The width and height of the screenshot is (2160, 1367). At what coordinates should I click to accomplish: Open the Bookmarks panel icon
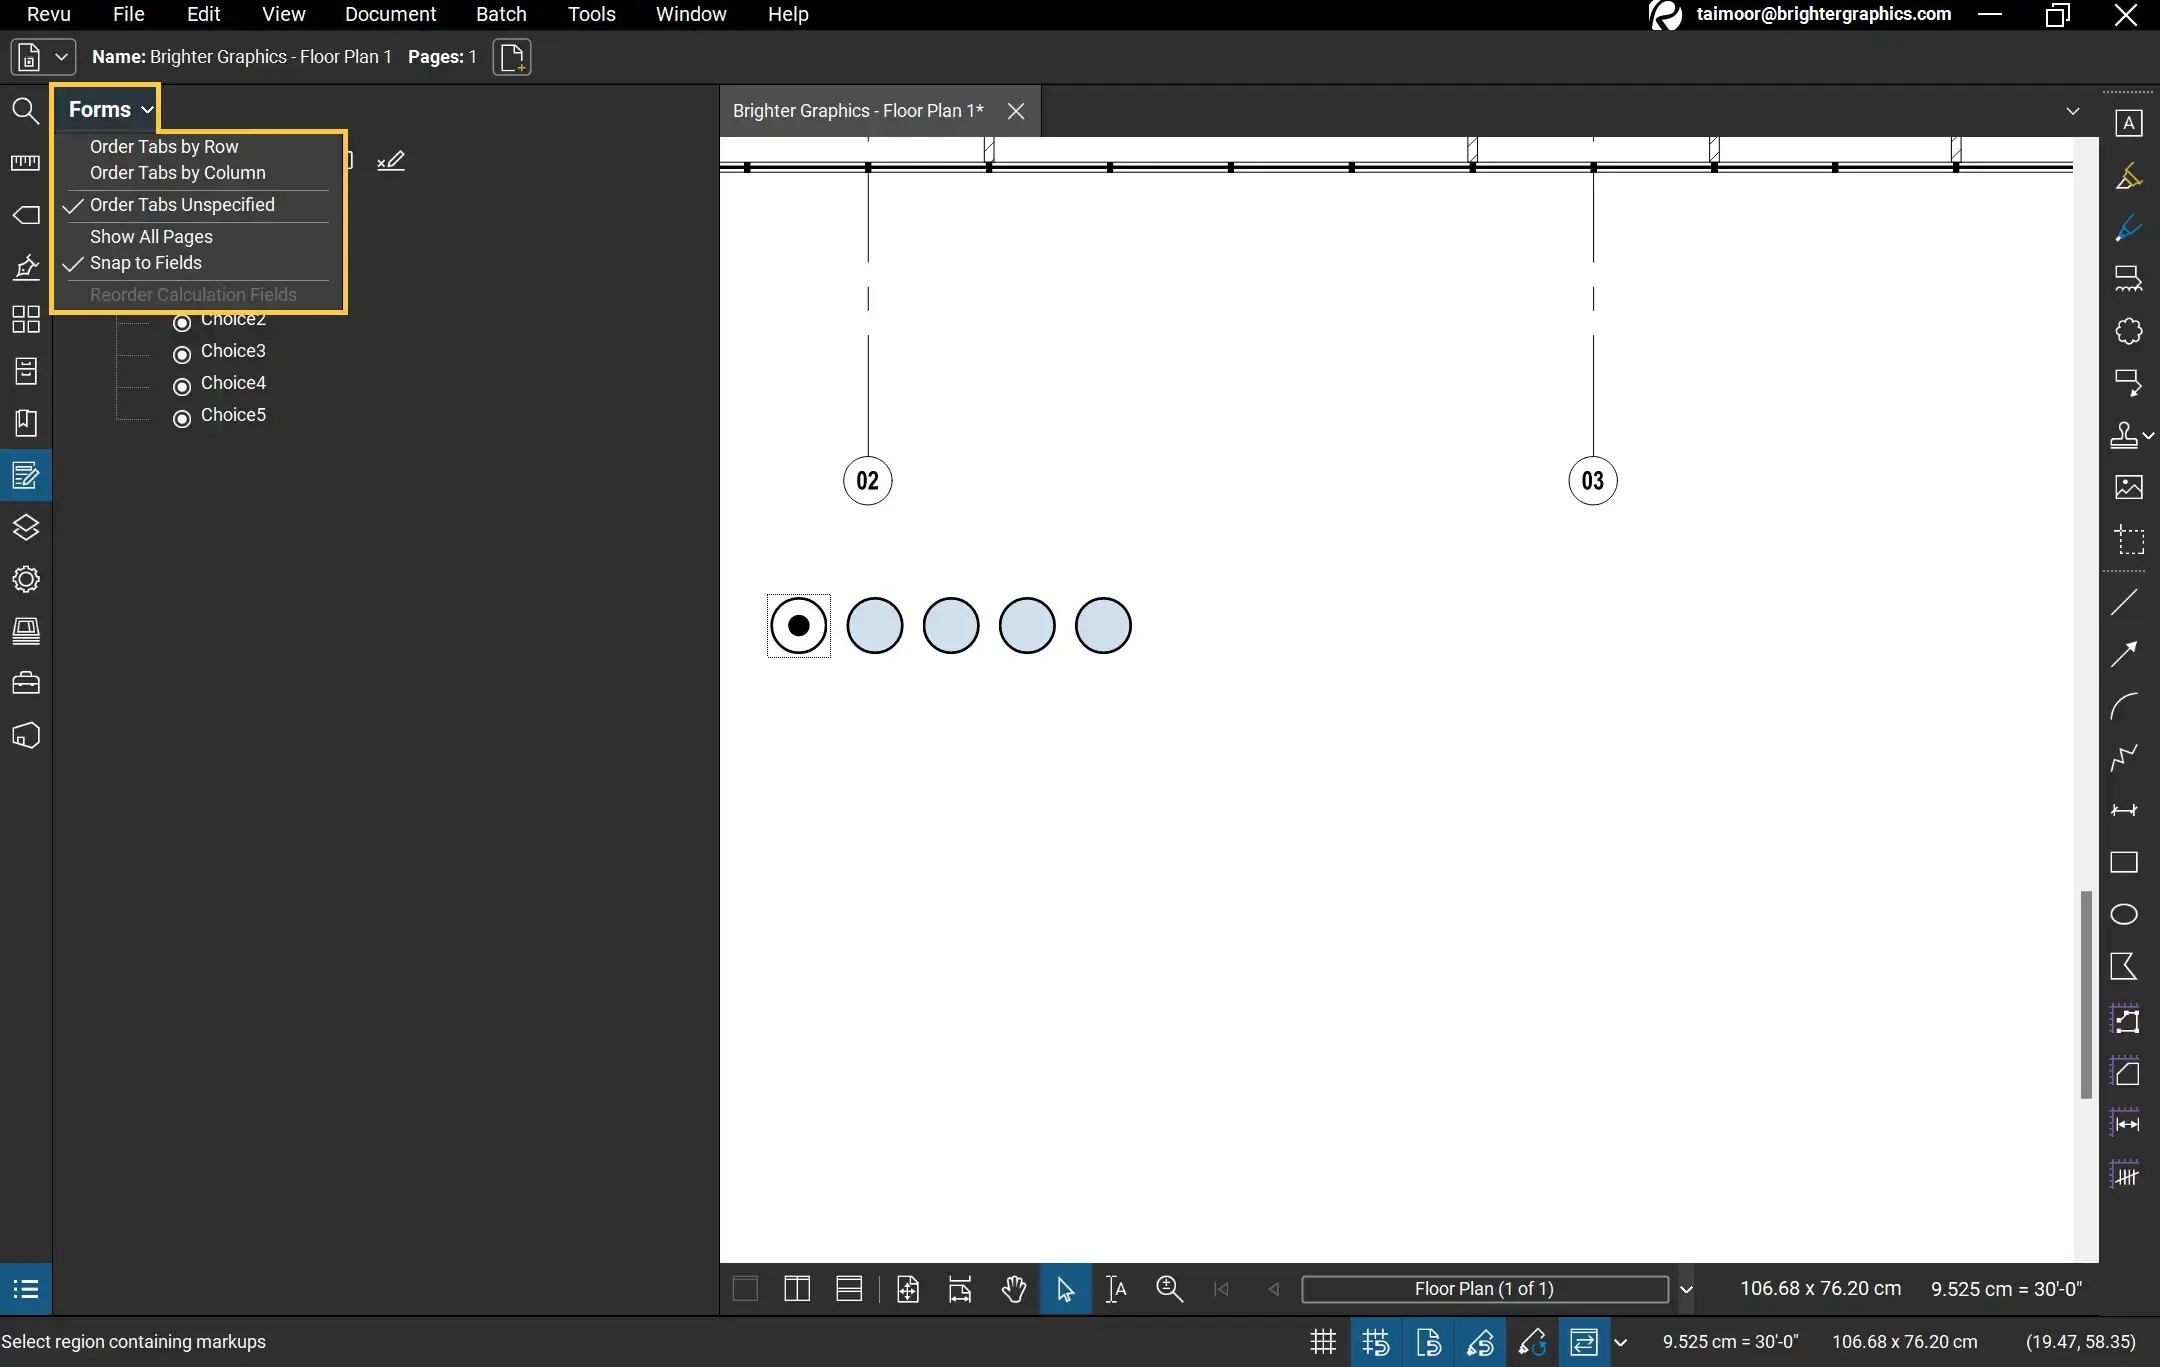coord(26,423)
